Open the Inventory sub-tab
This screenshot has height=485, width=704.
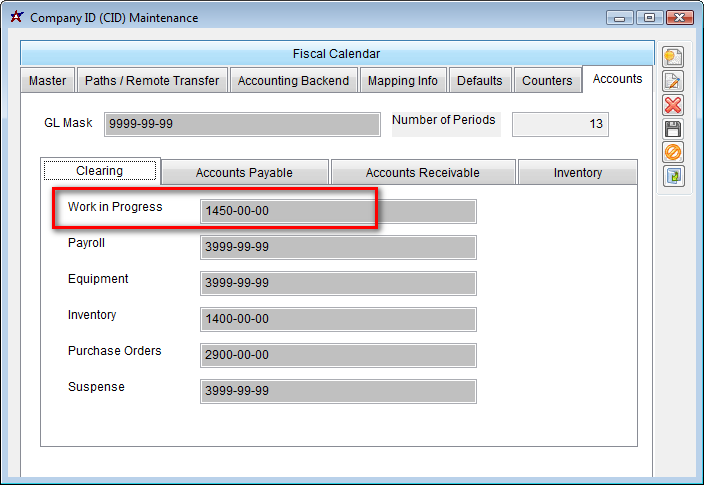coord(577,173)
